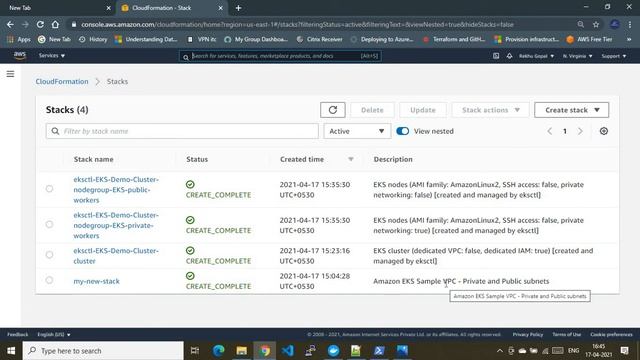Open browser zoom search icon in address bar
The width and height of the screenshot is (640, 360).
[580, 24]
